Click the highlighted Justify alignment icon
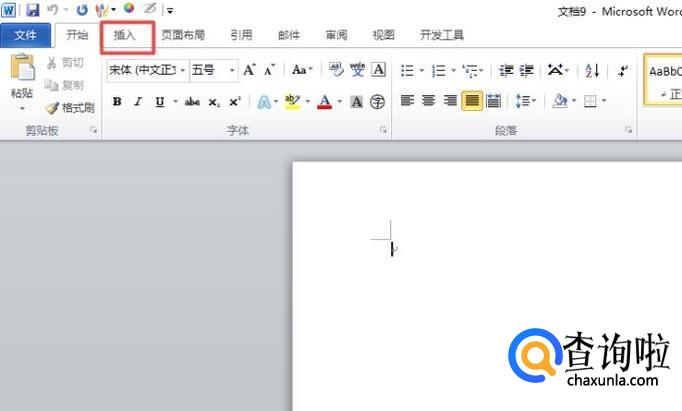Image resolution: width=682 pixels, height=411 pixels. pos(472,101)
